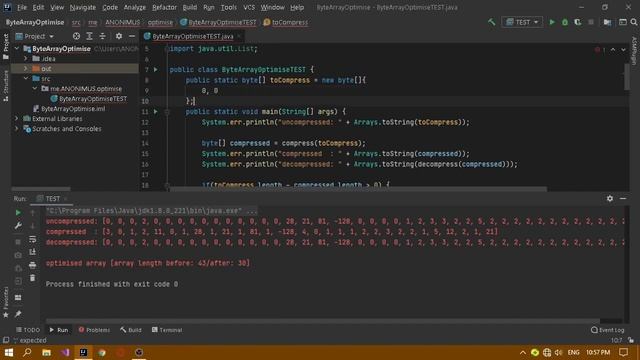The height and width of the screenshot is (360, 640).
Task: Open the Event Log
Action: point(607,330)
